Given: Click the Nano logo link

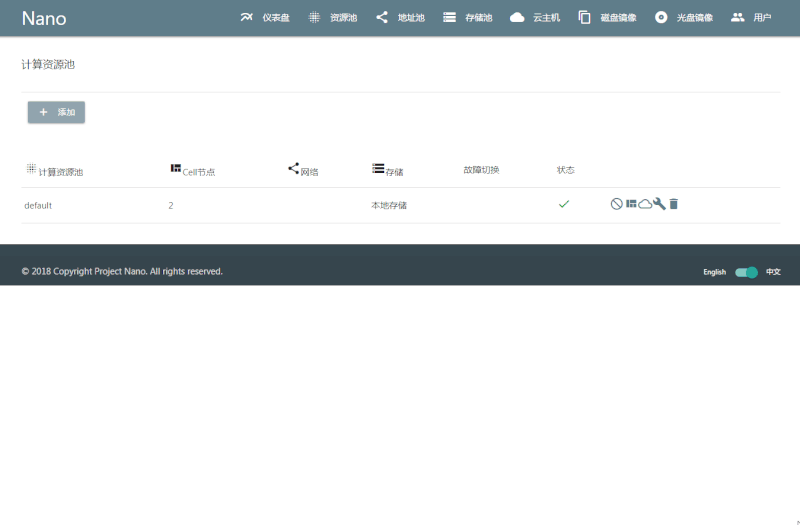Looking at the screenshot, I should point(44,18).
